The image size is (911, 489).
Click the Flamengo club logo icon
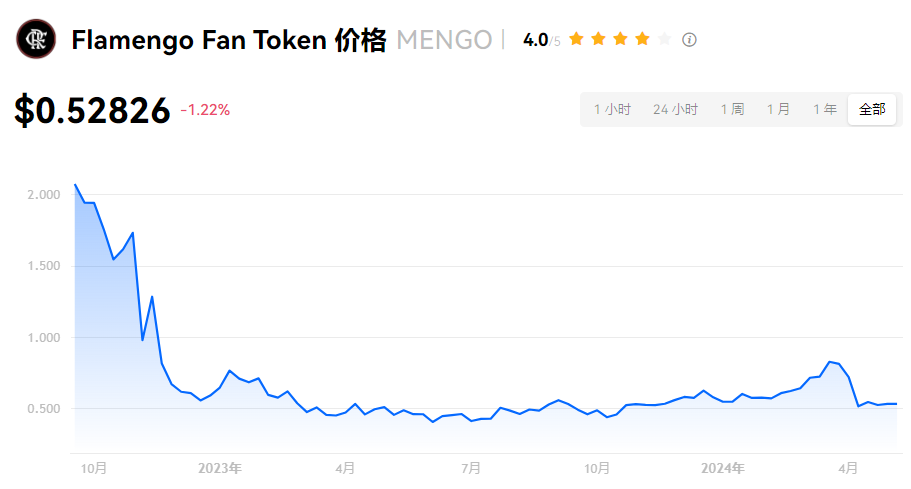click(36, 40)
